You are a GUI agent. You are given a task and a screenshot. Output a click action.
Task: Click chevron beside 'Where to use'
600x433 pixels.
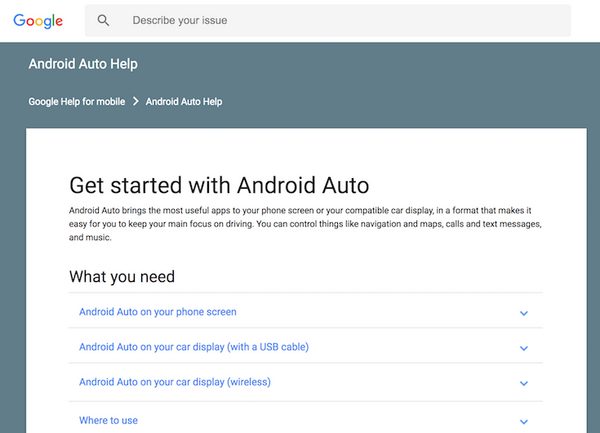point(523,421)
